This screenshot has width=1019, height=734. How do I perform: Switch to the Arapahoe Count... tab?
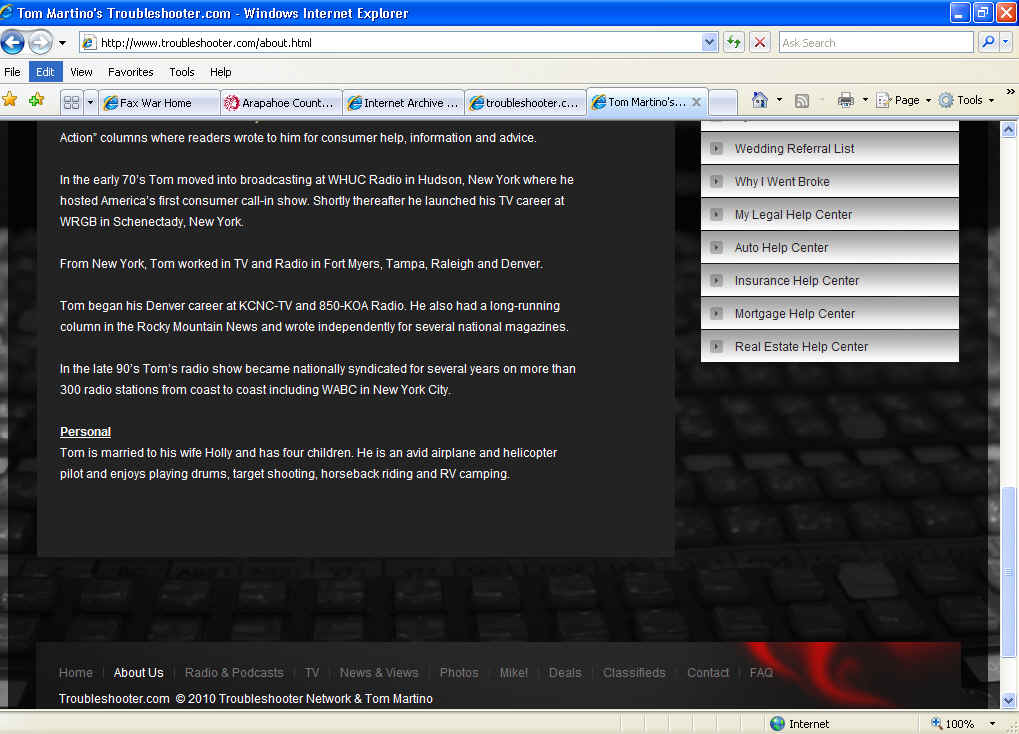(281, 103)
